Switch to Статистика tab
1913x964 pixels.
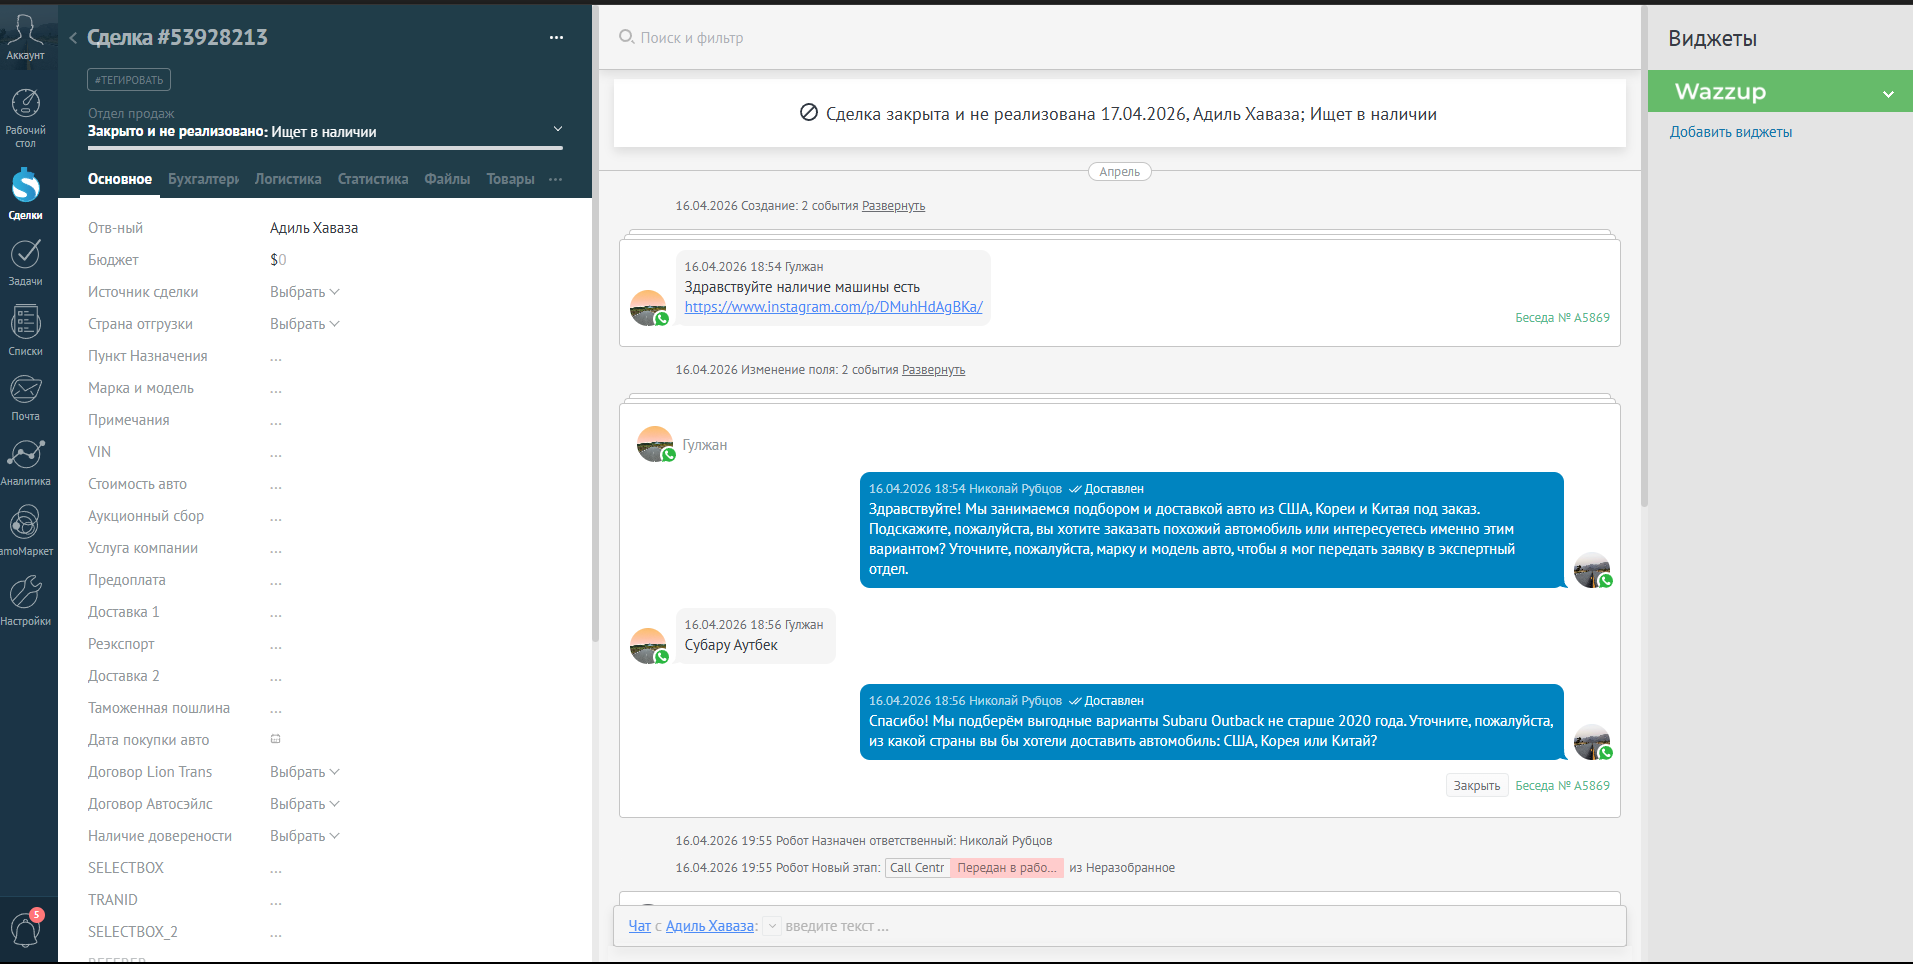373,179
